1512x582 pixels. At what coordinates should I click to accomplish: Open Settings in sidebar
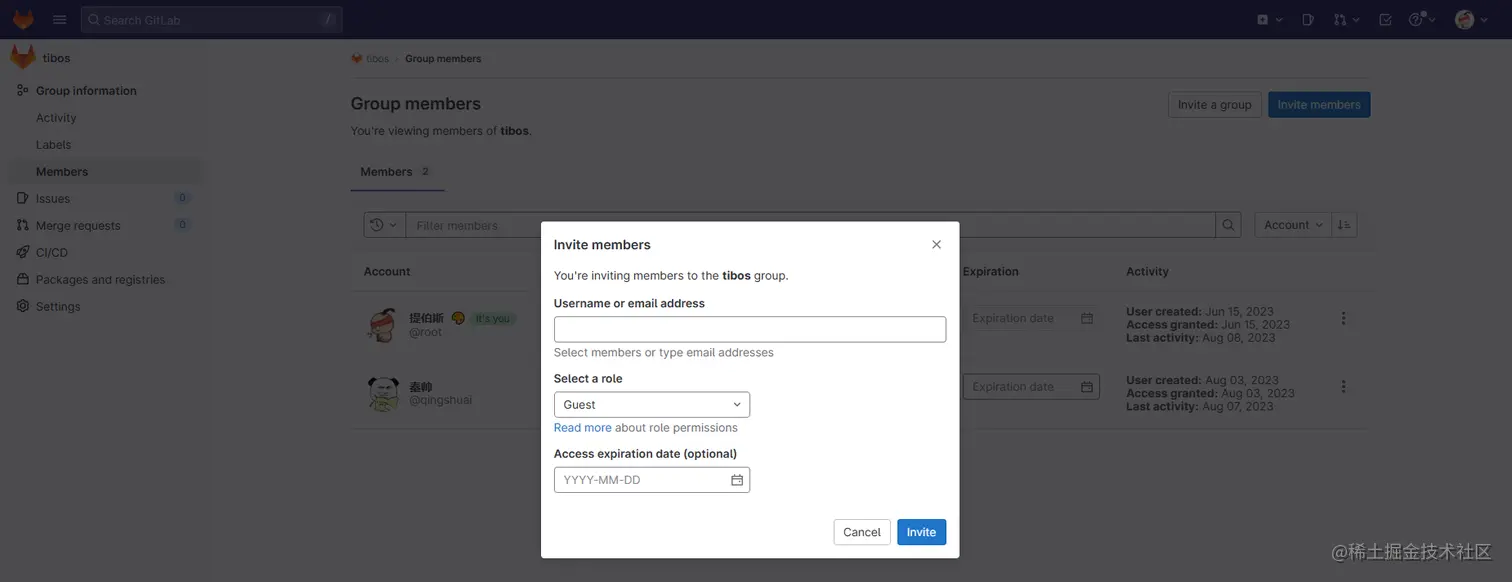[58, 306]
